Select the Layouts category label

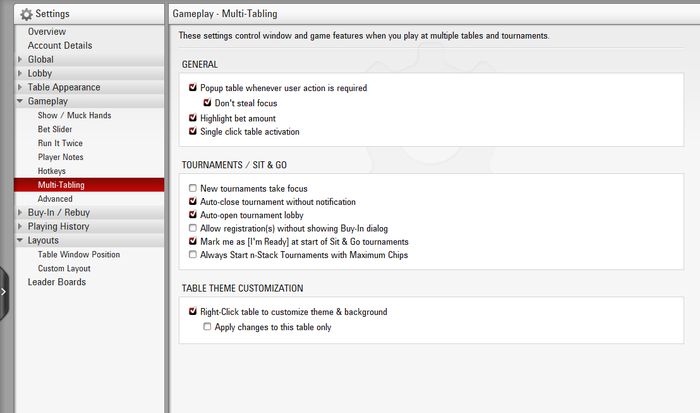(43, 240)
